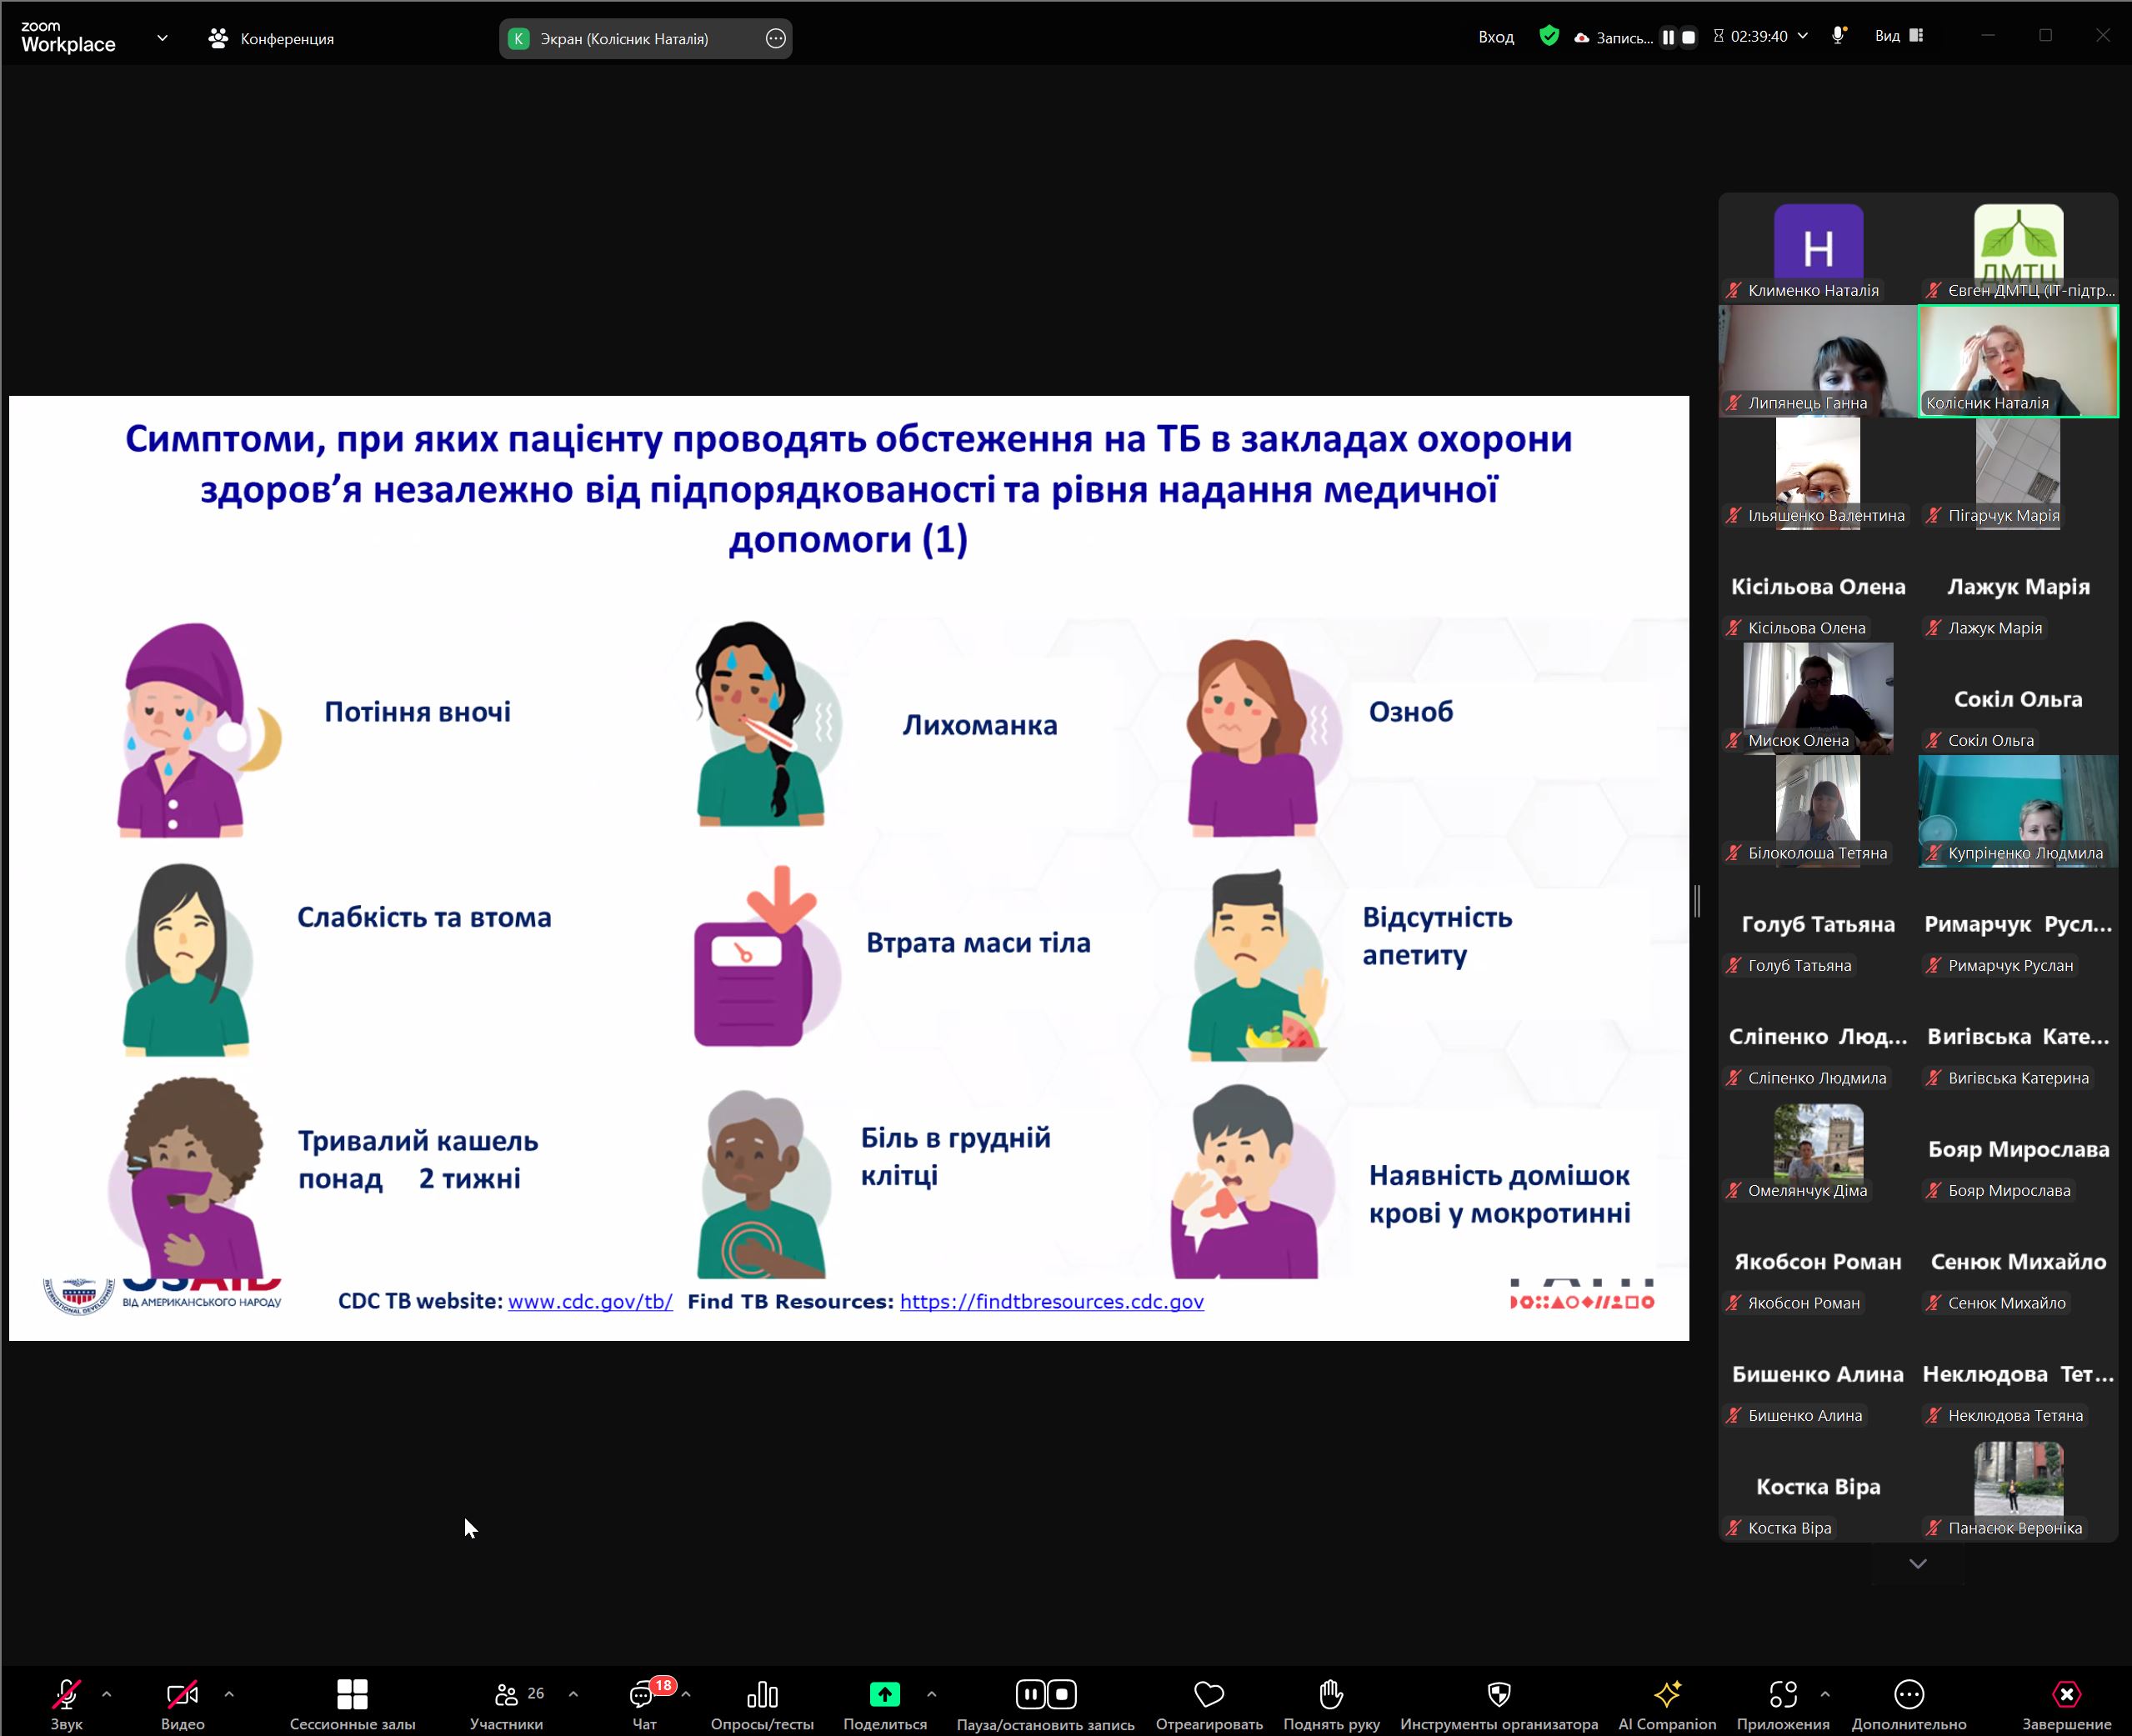Open Polls/Quizzes (Опросы/тесты) icon
The width and height of the screenshot is (2132, 1736).
(x=762, y=1694)
